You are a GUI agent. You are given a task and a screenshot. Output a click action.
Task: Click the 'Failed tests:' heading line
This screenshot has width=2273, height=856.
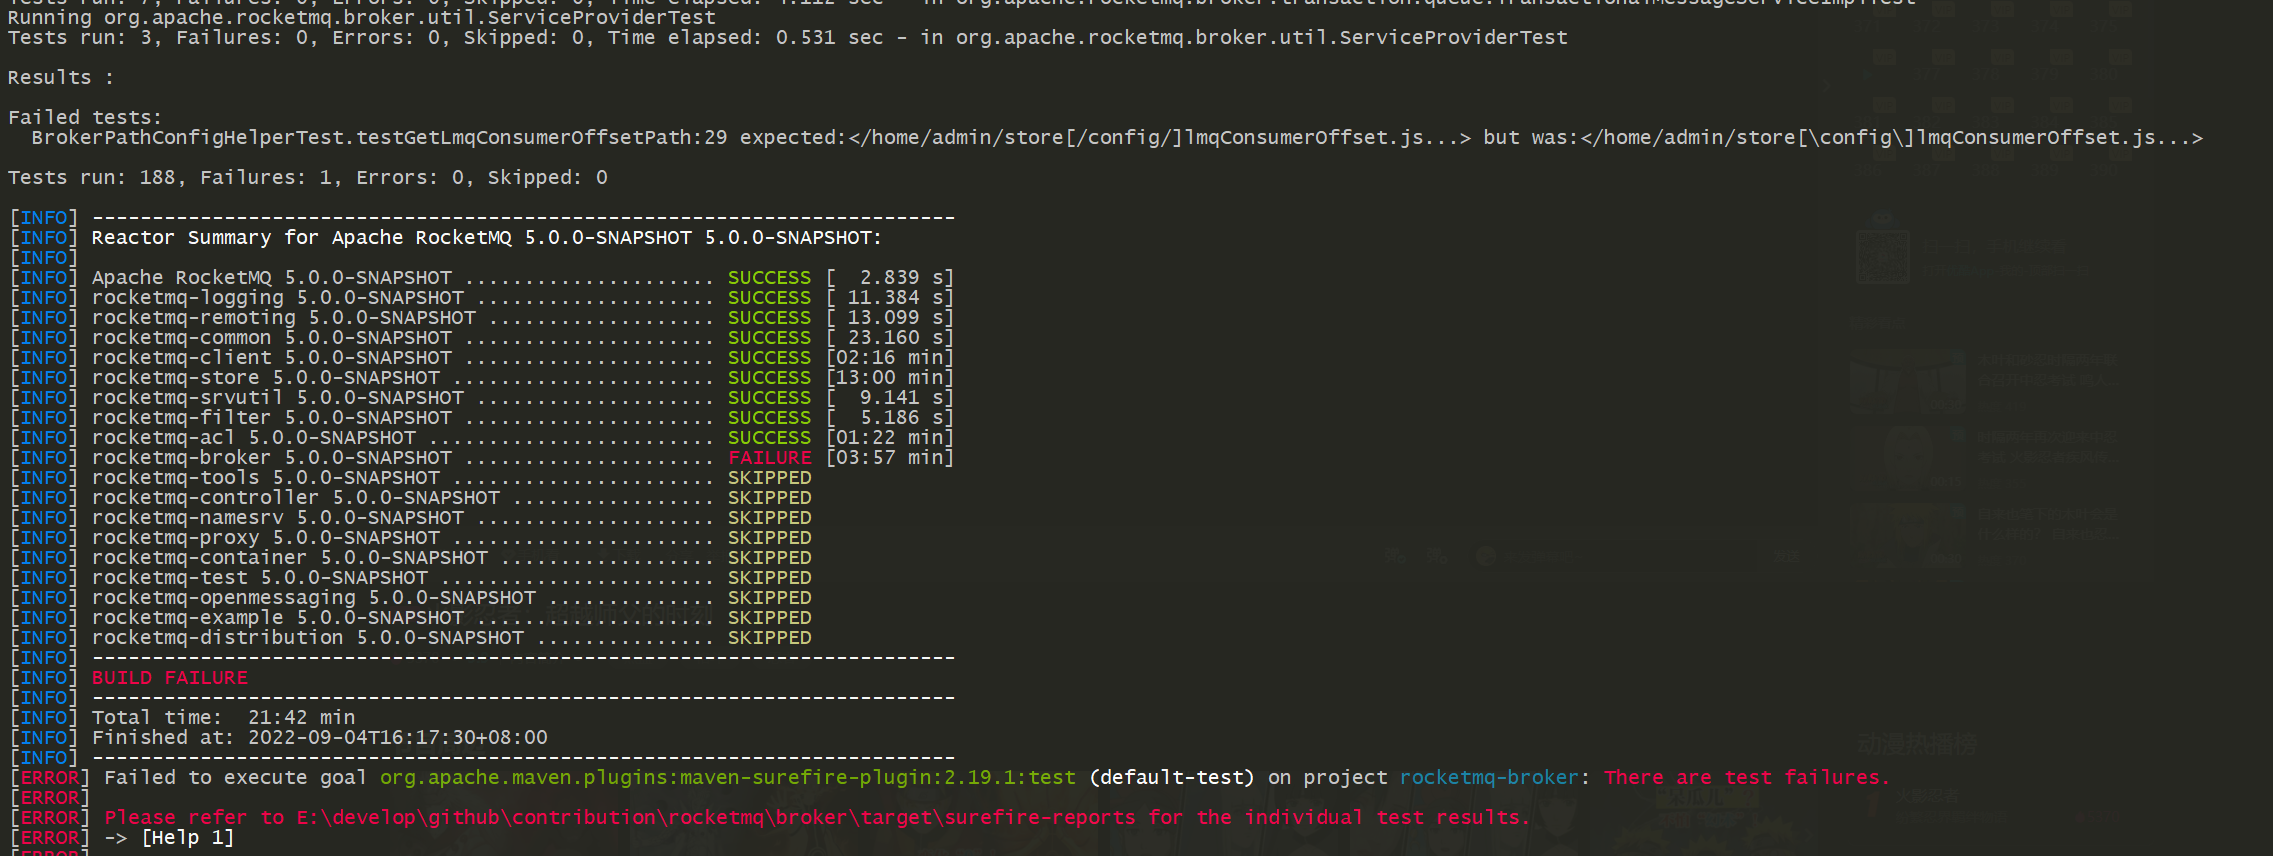coord(85,118)
